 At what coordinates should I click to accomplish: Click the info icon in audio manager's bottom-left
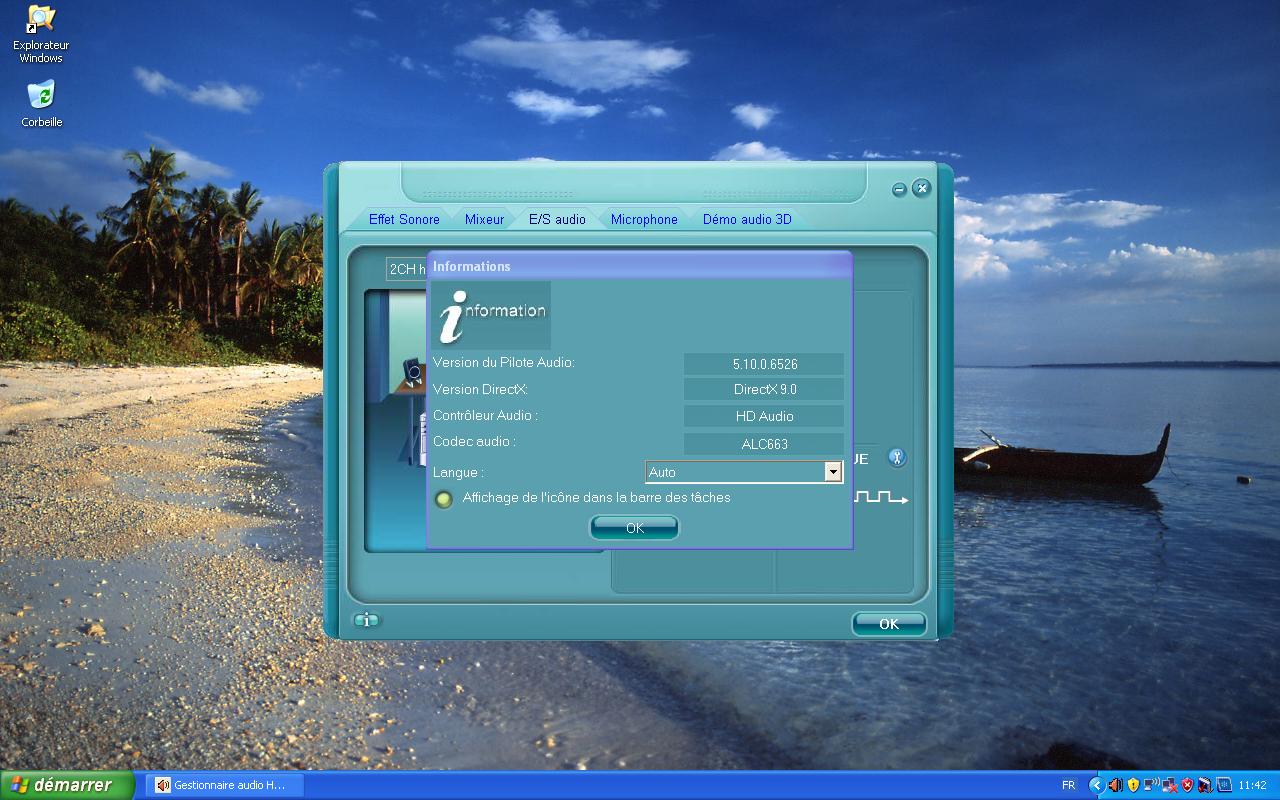tap(366, 621)
